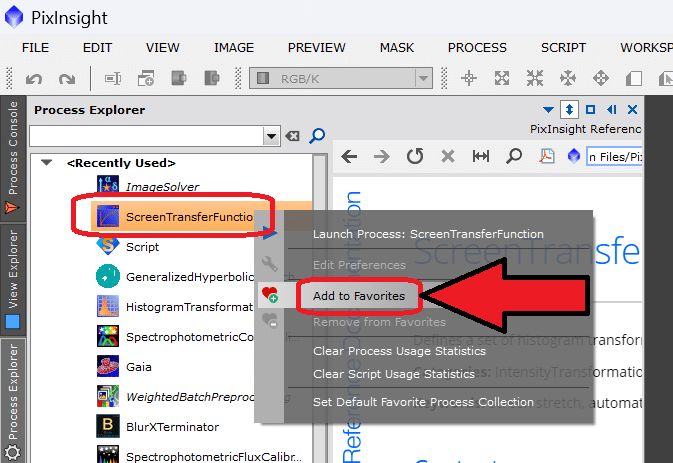673x463 pixels.
Task: Click the magnifier search icon in Process Explorer
Action: pos(317,136)
